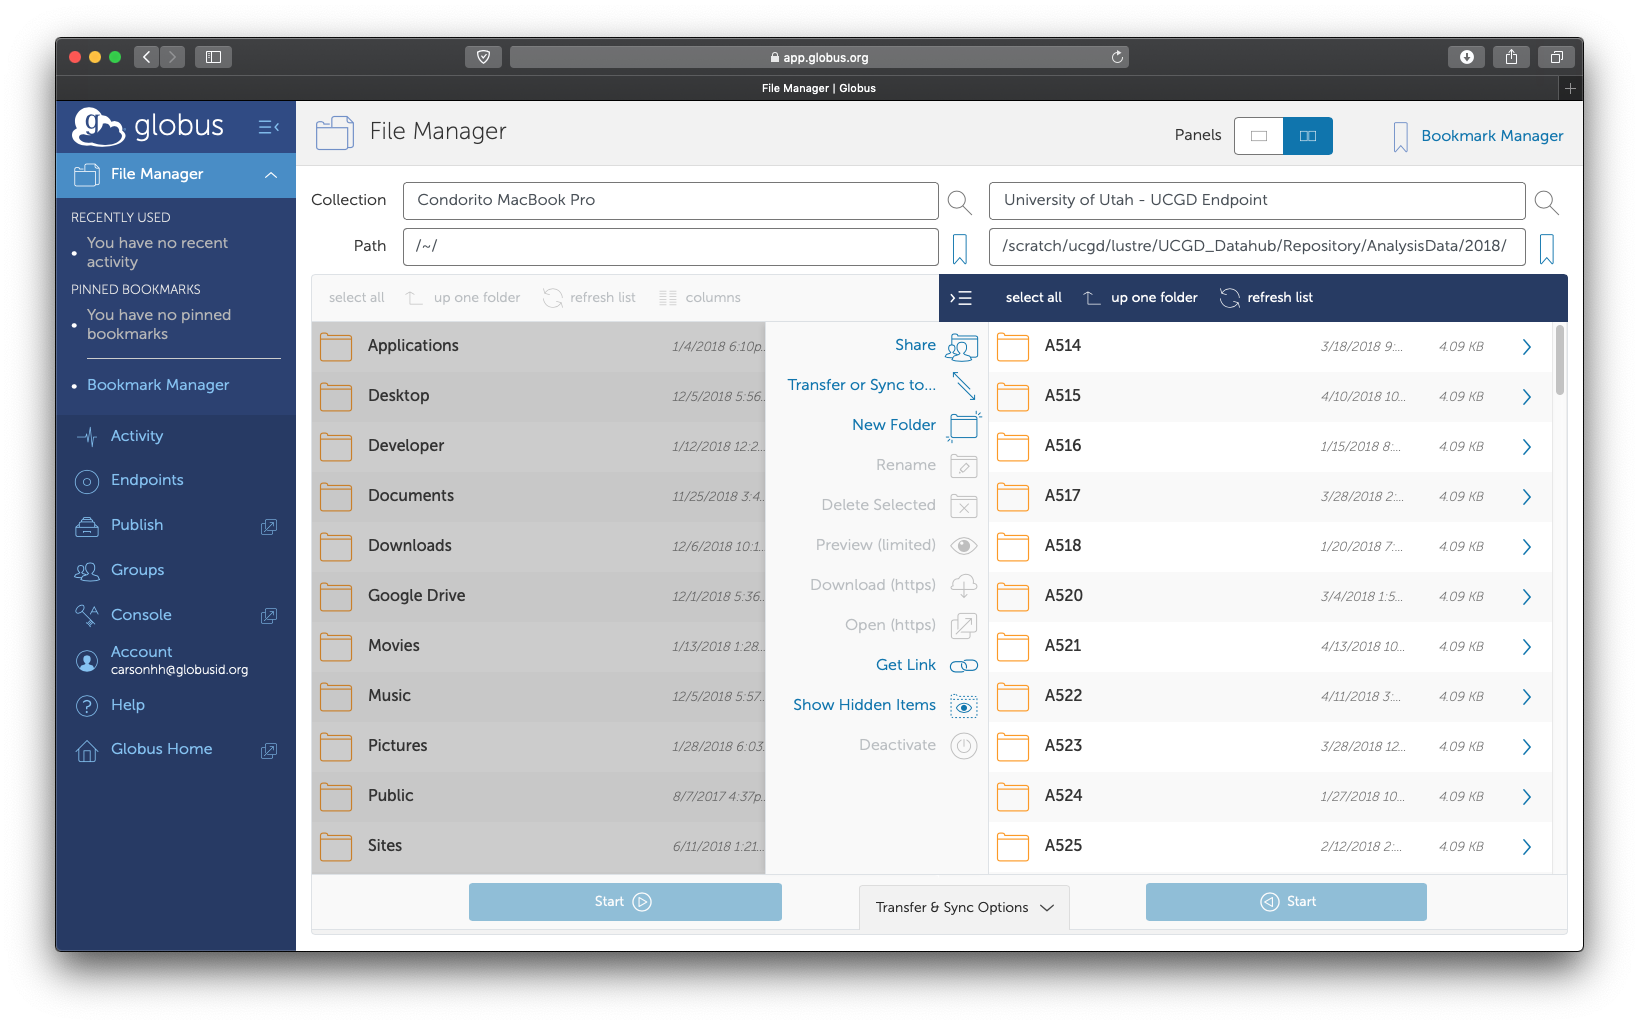1639x1025 pixels.
Task: Open folder A525 with its chevron
Action: coord(1527,847)
